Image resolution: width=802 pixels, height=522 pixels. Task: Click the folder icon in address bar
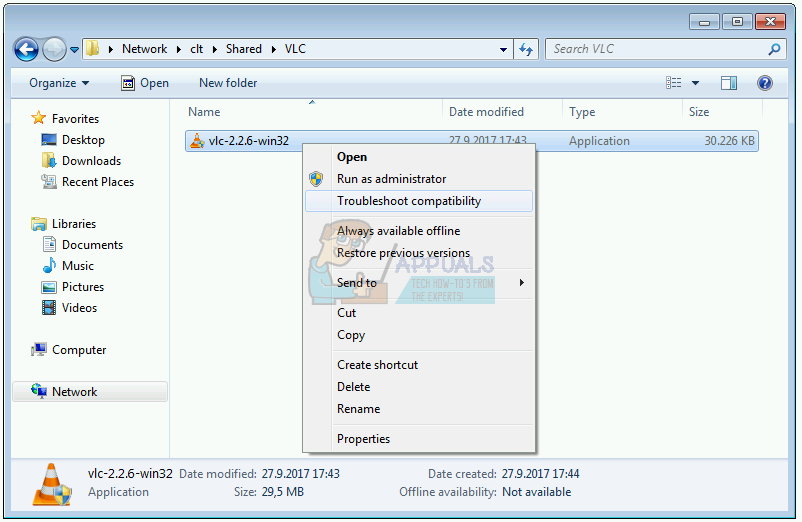pos(93,49)
